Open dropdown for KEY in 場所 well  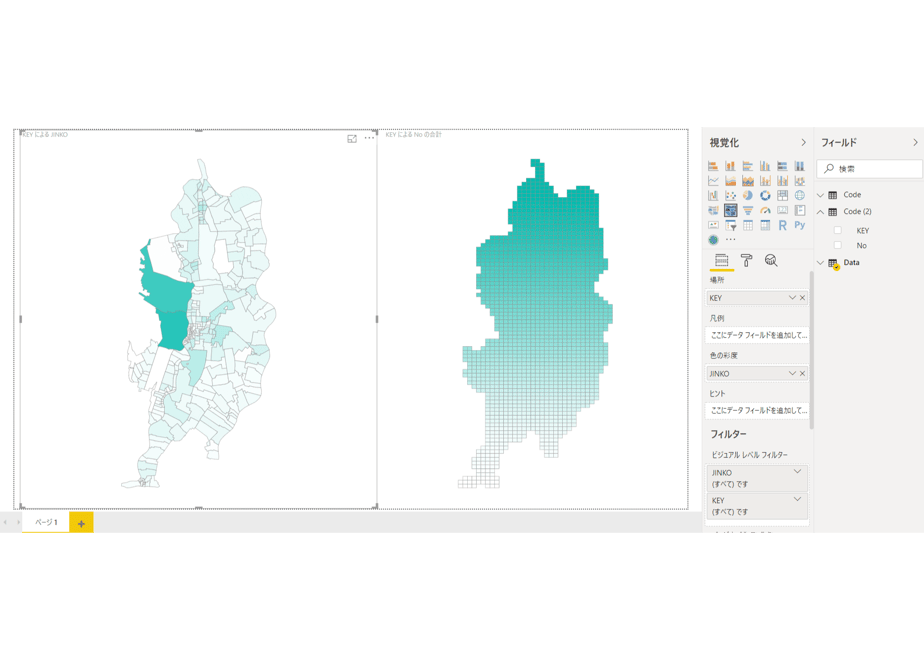click(x=792, y=298)
